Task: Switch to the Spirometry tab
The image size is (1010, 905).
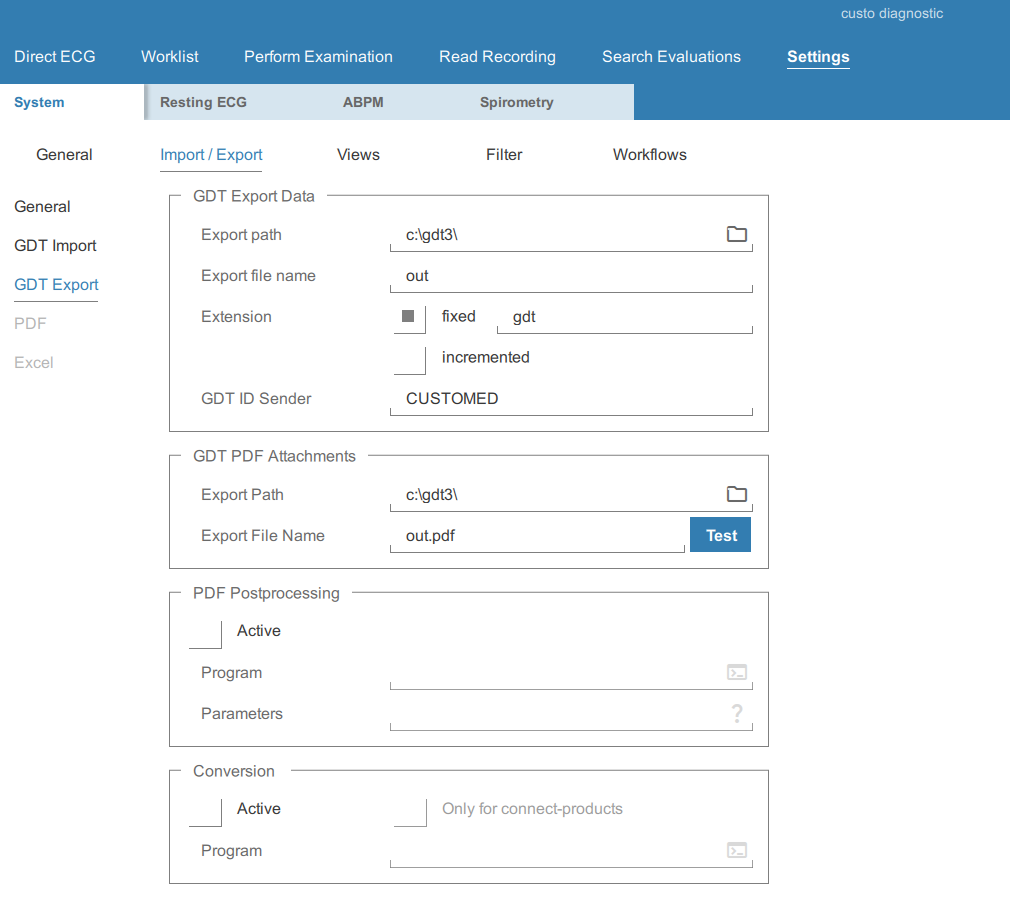Action: (x=516, y=102)
